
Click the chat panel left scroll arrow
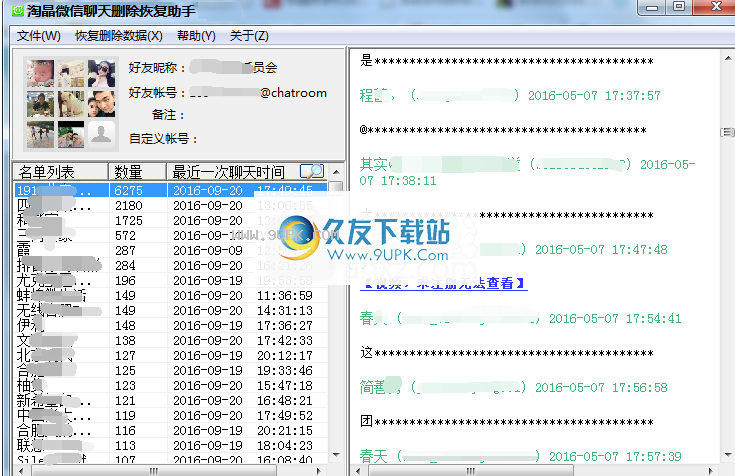coord(358,471)
